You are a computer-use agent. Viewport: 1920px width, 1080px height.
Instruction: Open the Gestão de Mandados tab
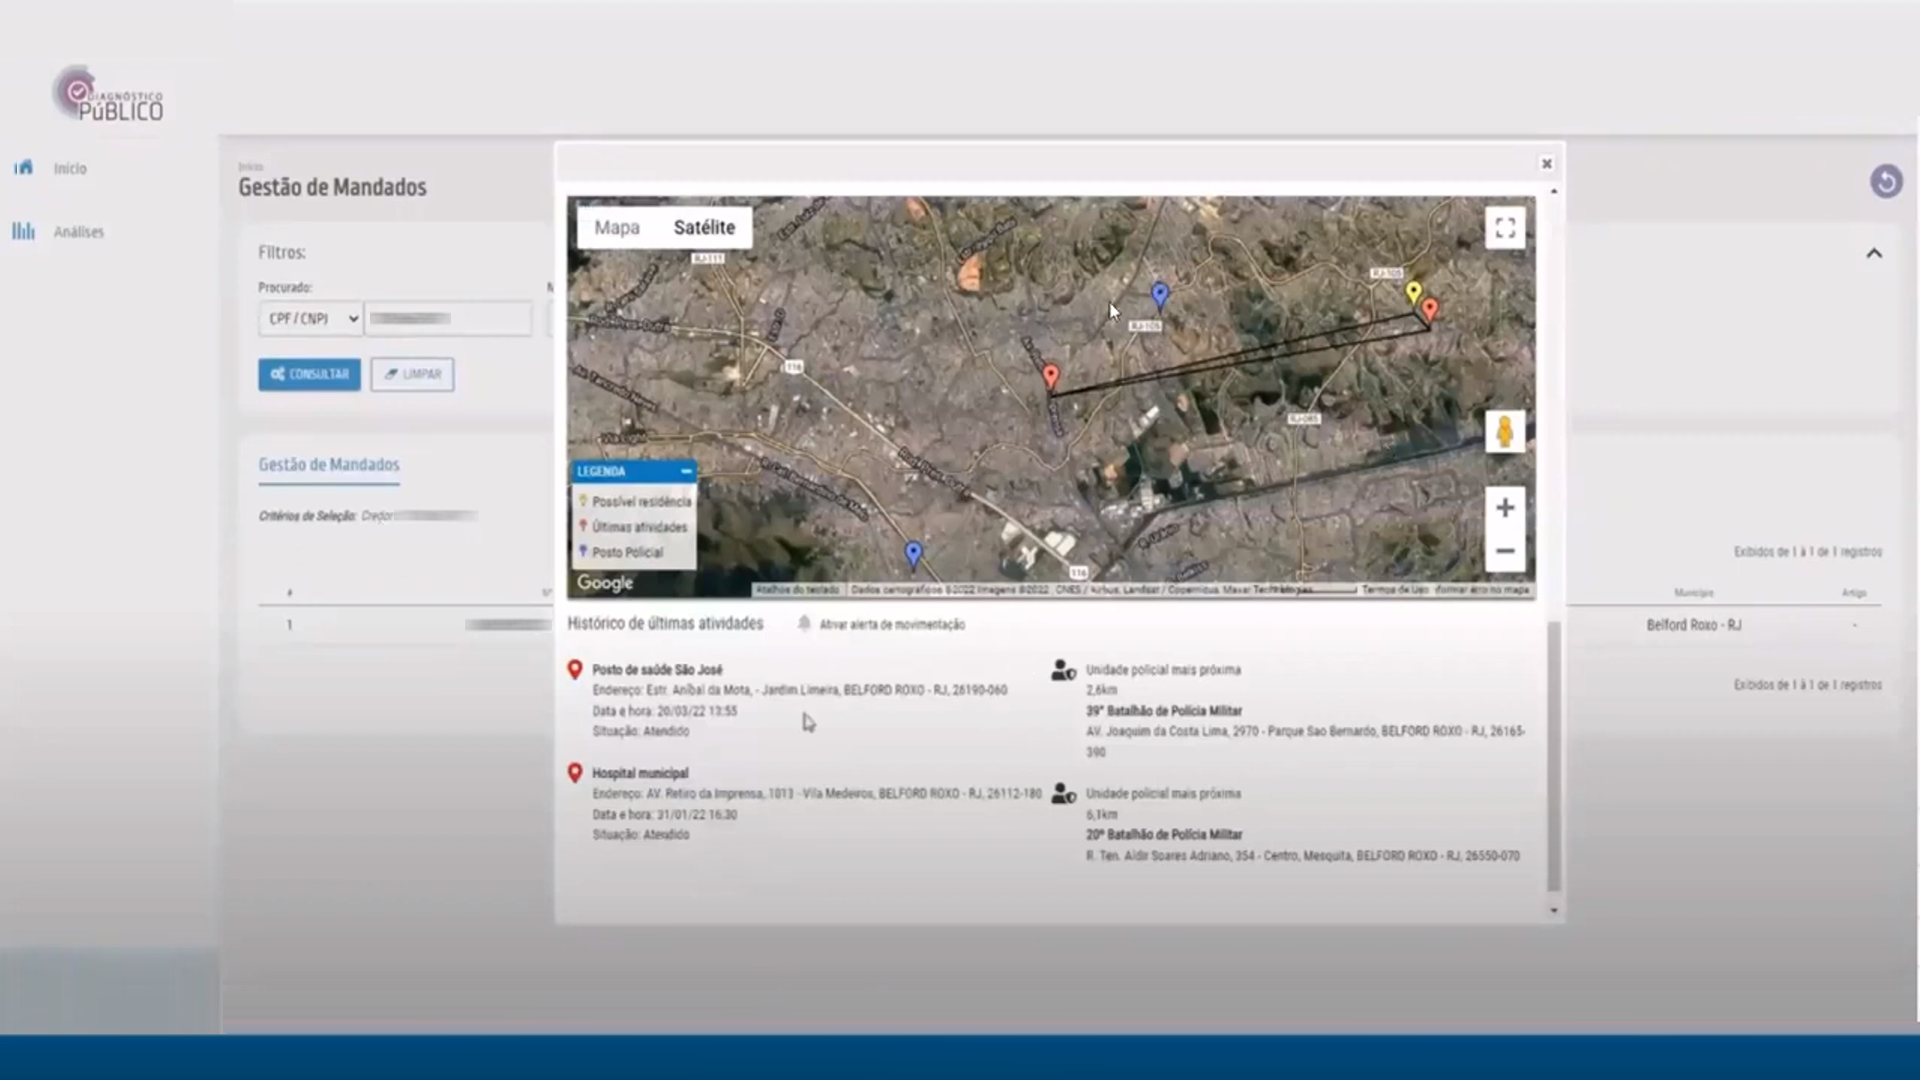[x=329, y=465]
